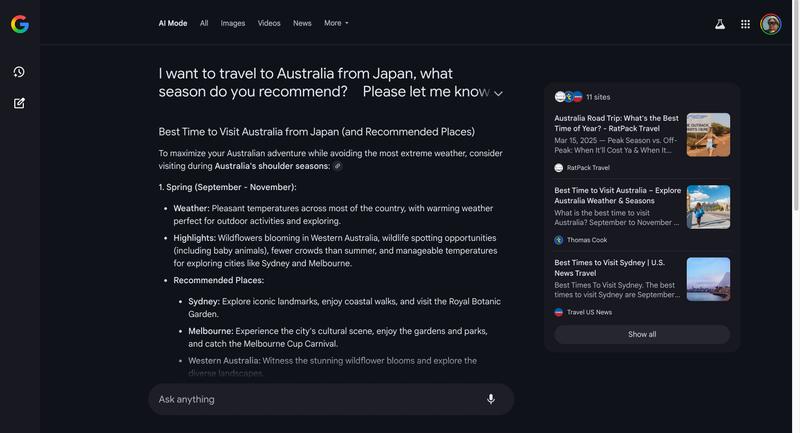Image resolution: width=800 pixels, height=433 pixels.
Task: Click the Show all sources button
Action: [x=642, y=334]
